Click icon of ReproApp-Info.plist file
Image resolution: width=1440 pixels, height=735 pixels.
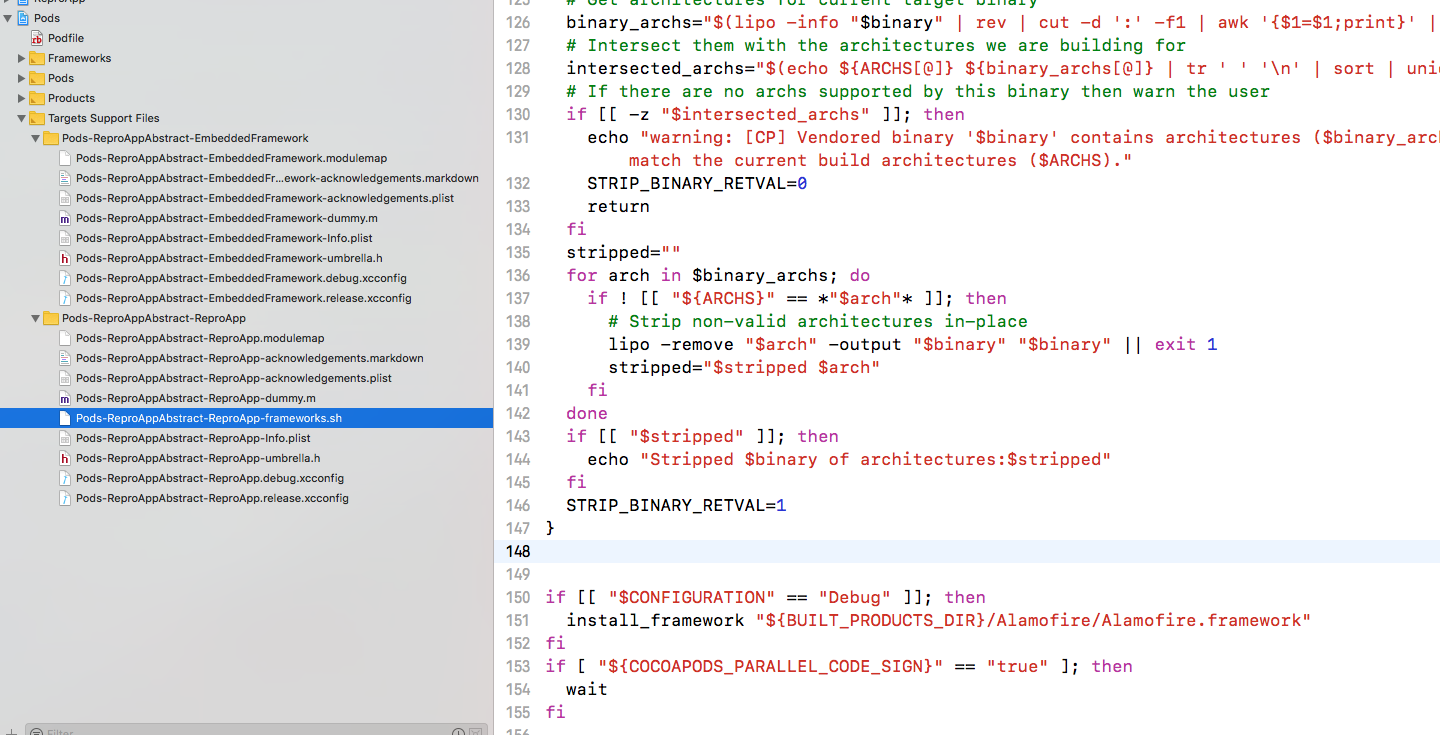coord(65,438)
